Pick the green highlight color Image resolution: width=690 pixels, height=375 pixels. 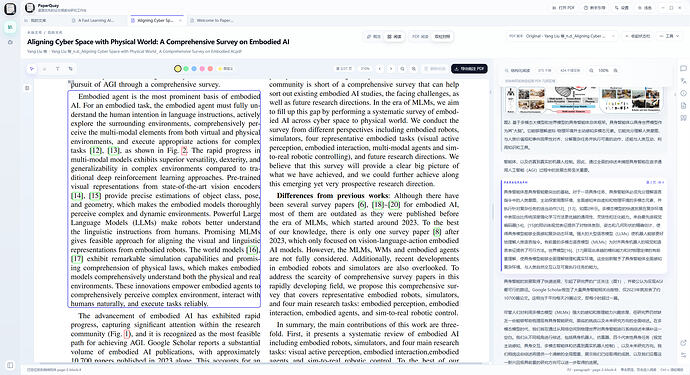[186, 69]
